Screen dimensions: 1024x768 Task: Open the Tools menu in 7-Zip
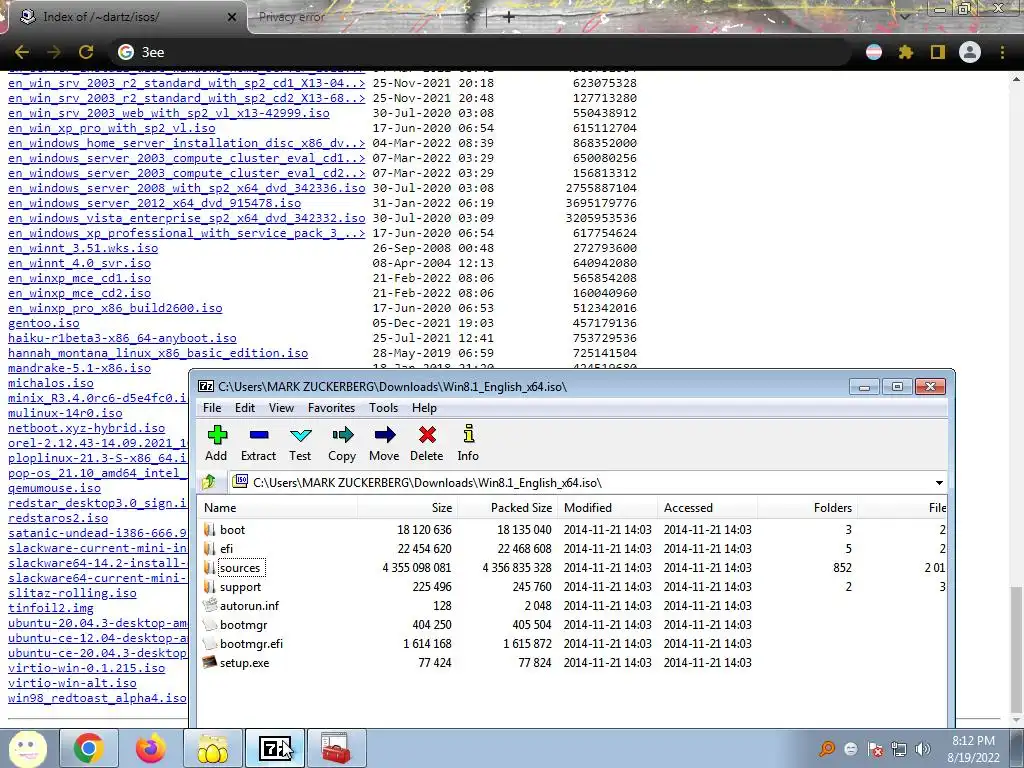[x=383, y=408]
